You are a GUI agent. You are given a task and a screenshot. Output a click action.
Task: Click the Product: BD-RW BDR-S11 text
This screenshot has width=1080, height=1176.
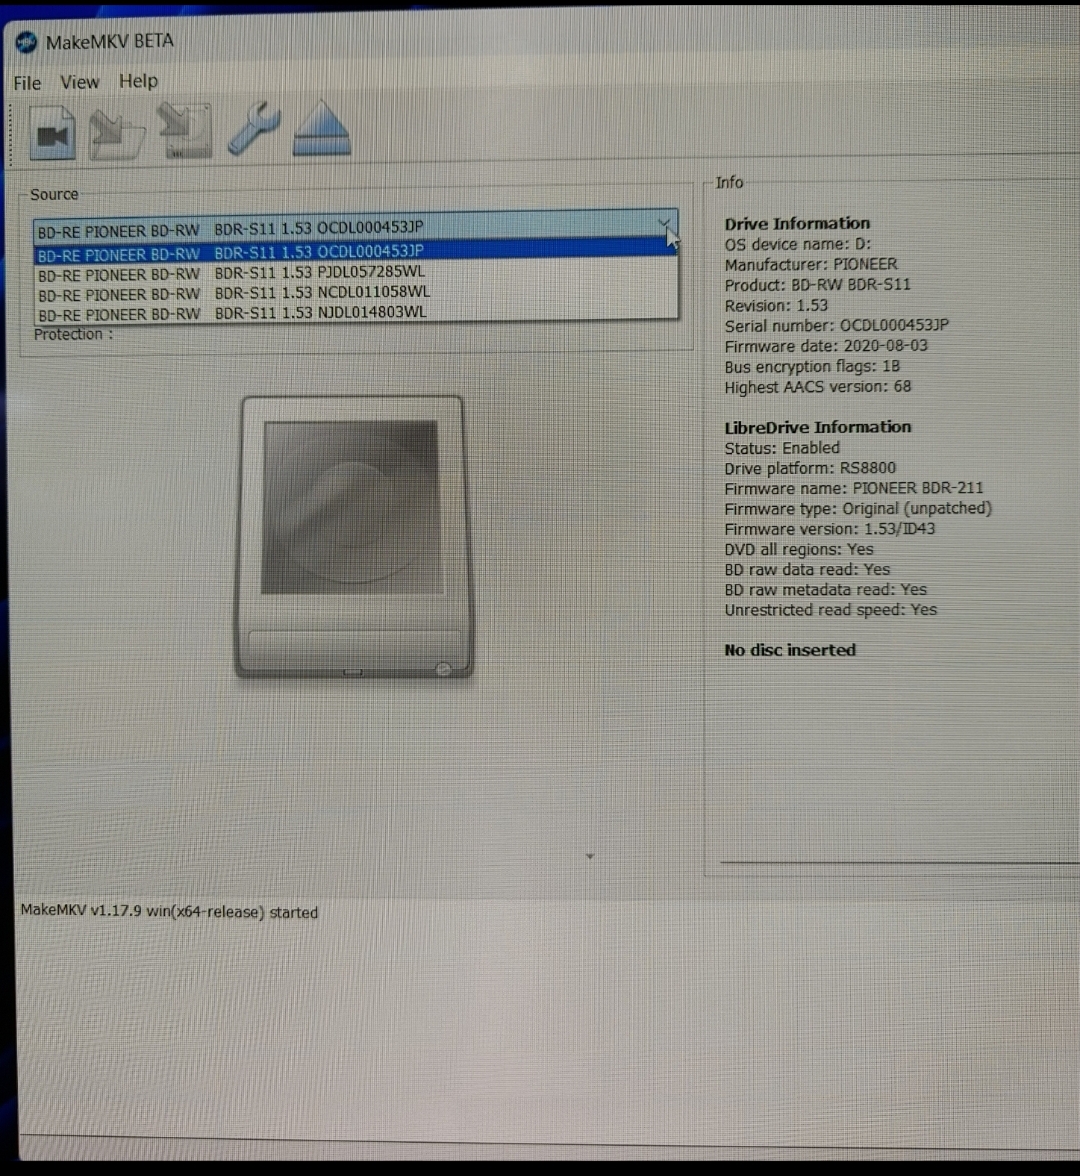coord(818,285)
